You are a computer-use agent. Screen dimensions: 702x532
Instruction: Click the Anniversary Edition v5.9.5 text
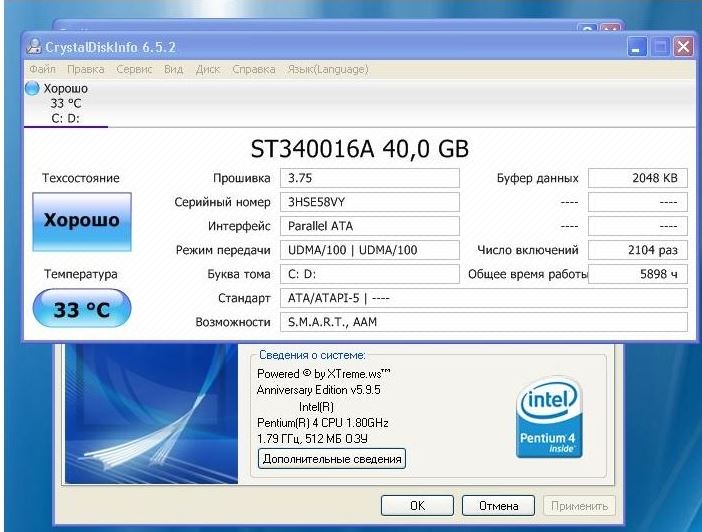click(318, 390)
